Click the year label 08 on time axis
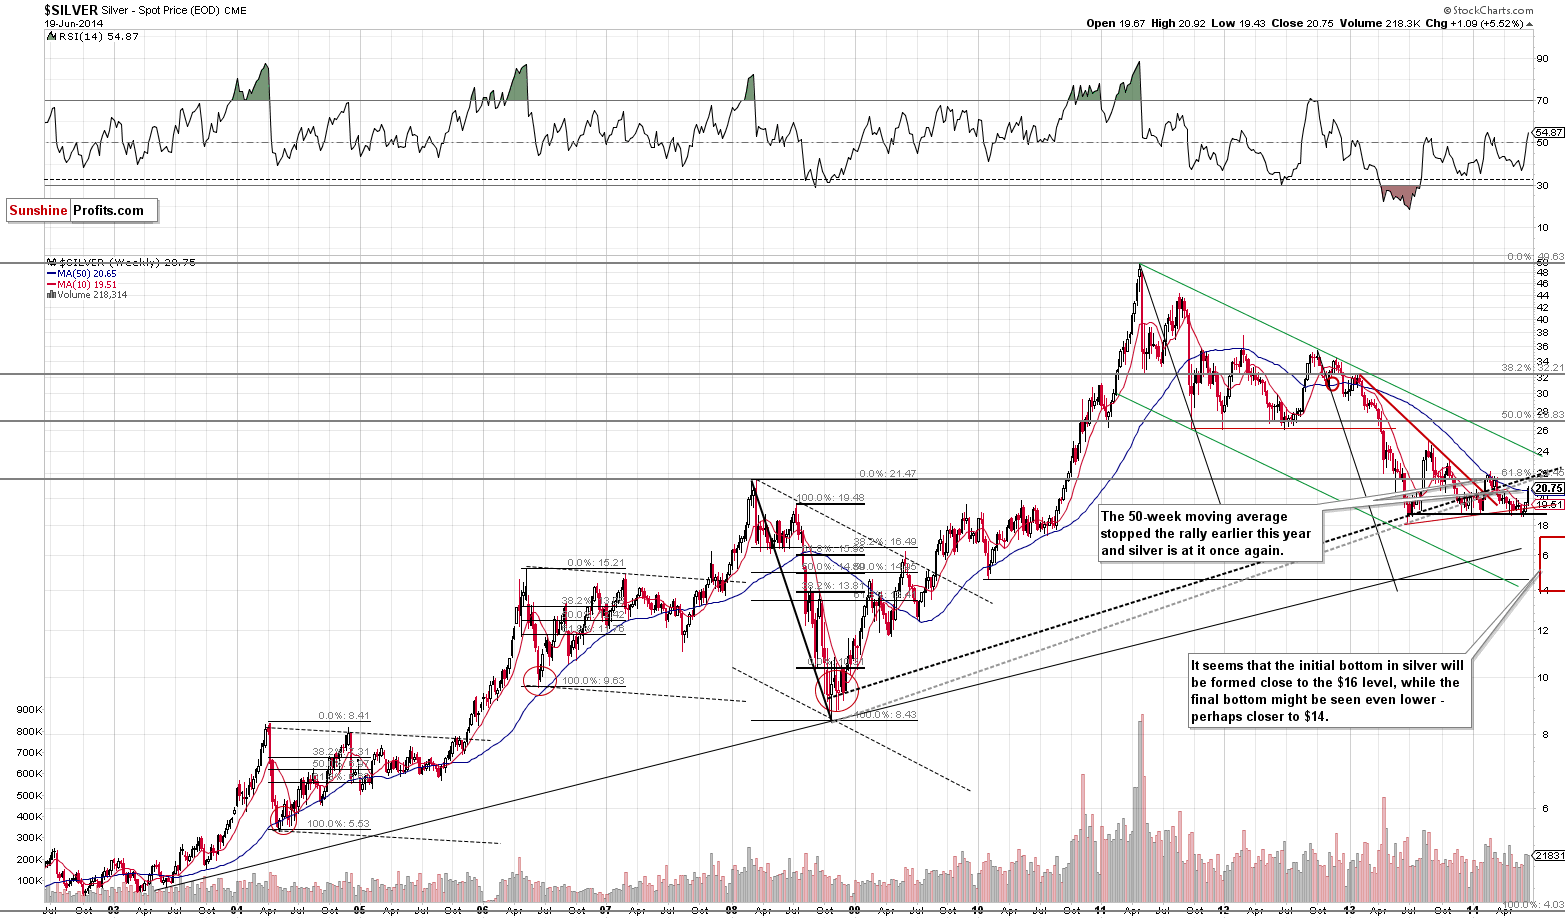 (731, 911)
